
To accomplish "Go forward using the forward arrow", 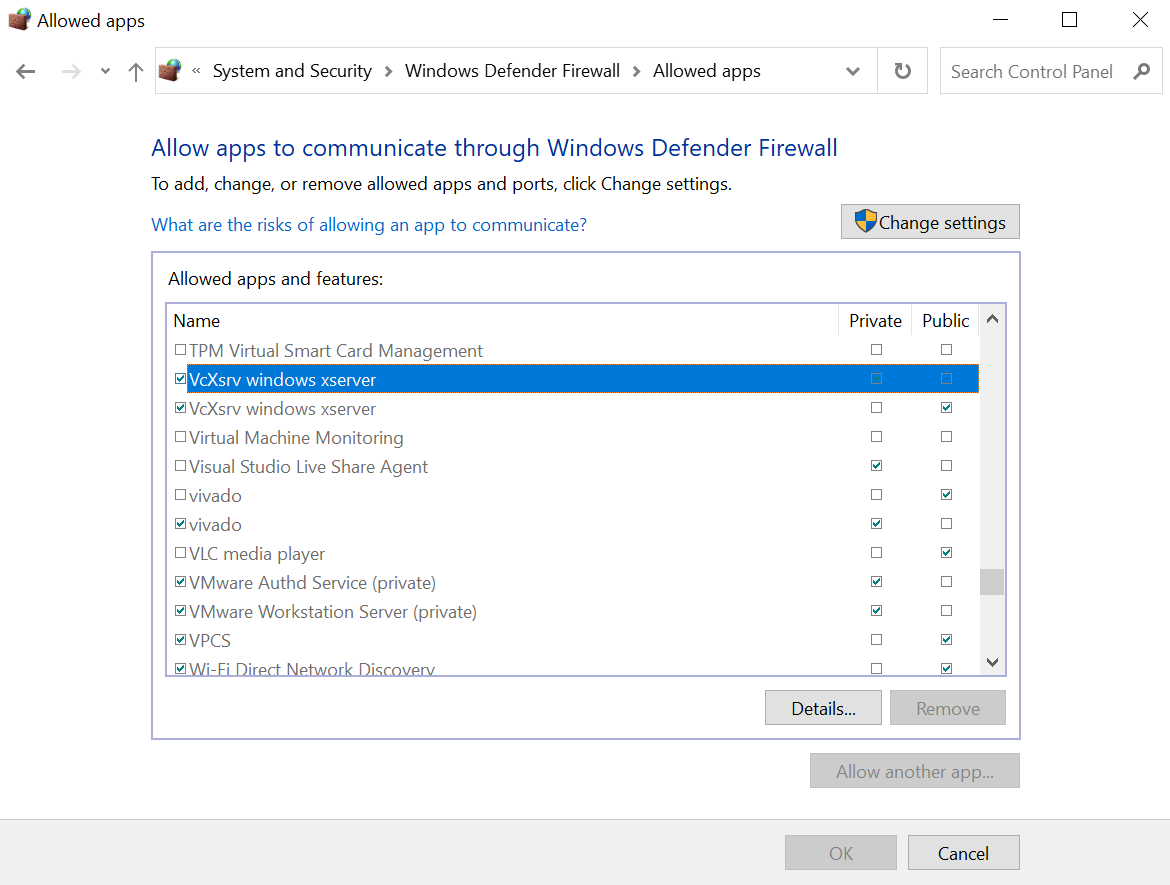I will click(71, 72).
